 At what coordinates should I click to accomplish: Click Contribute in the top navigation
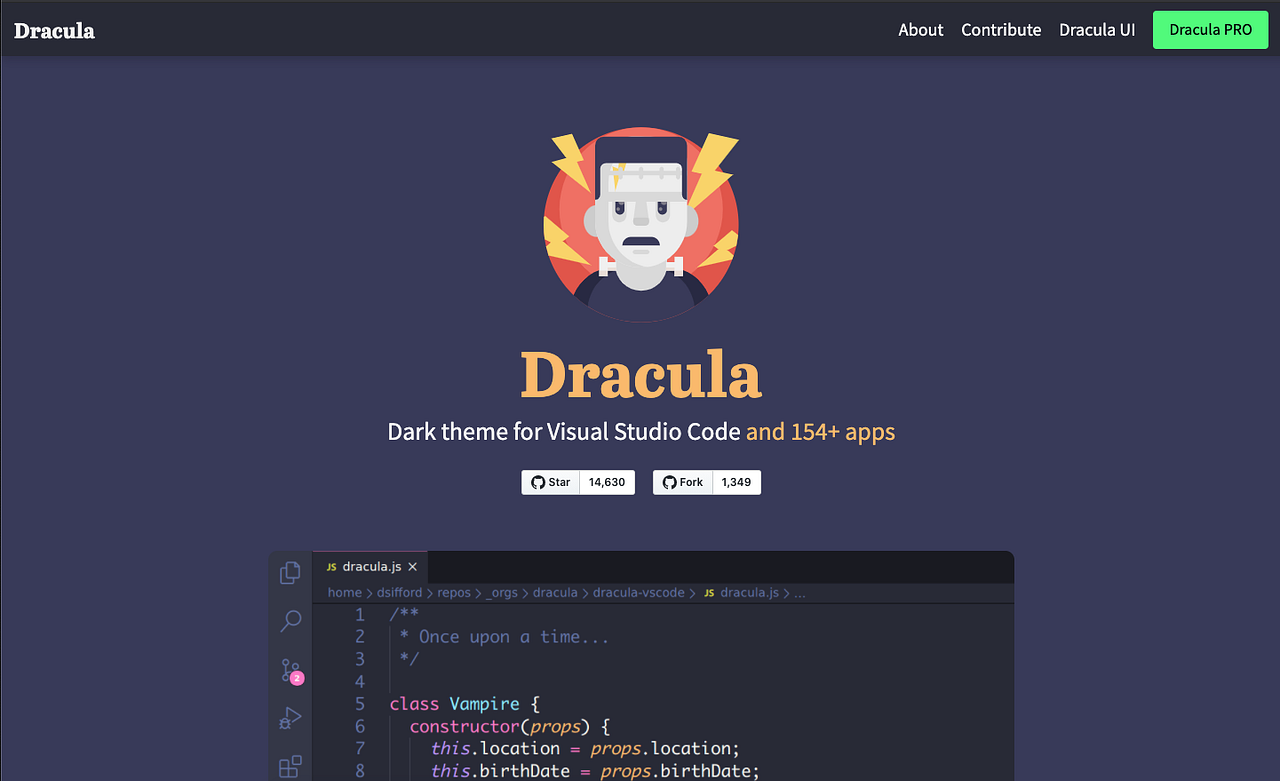tap(1001, 30)
